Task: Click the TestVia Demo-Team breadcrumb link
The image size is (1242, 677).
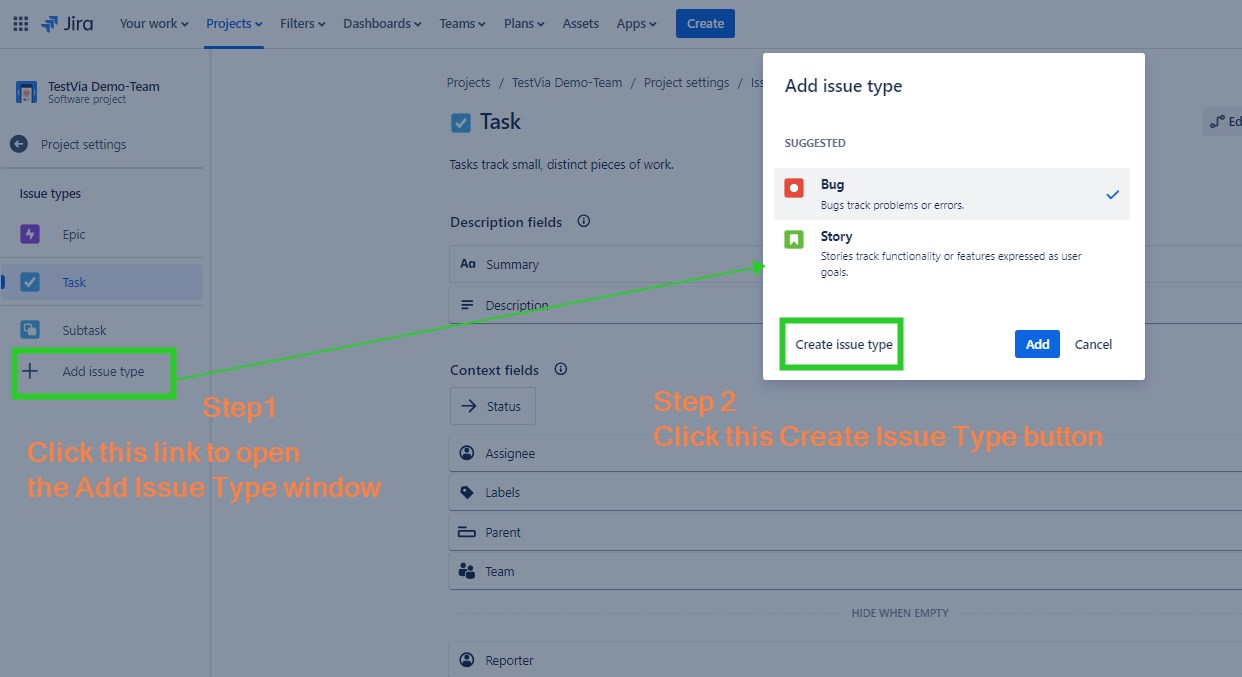Action: (x=567, y=83)
